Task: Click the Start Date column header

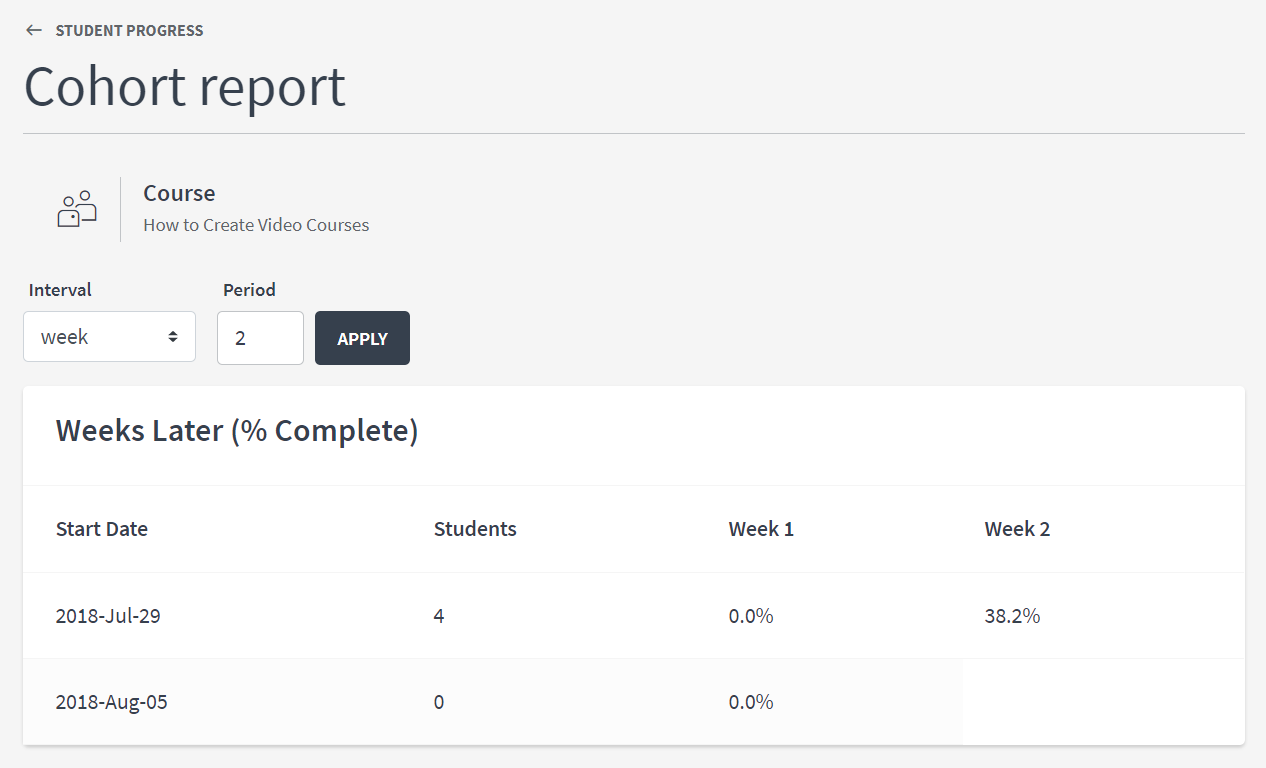Action: [x=102, y=529]
